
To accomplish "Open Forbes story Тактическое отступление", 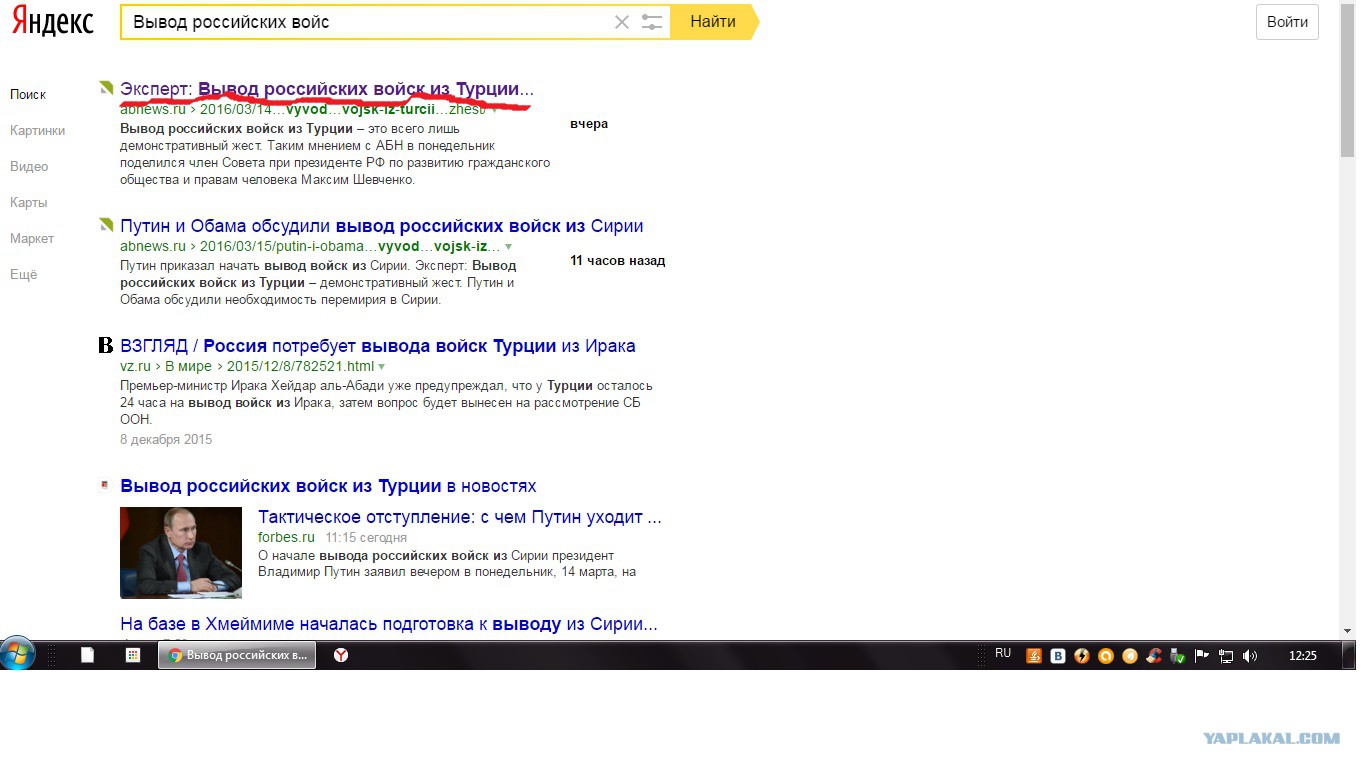I will tap(460, 517).
